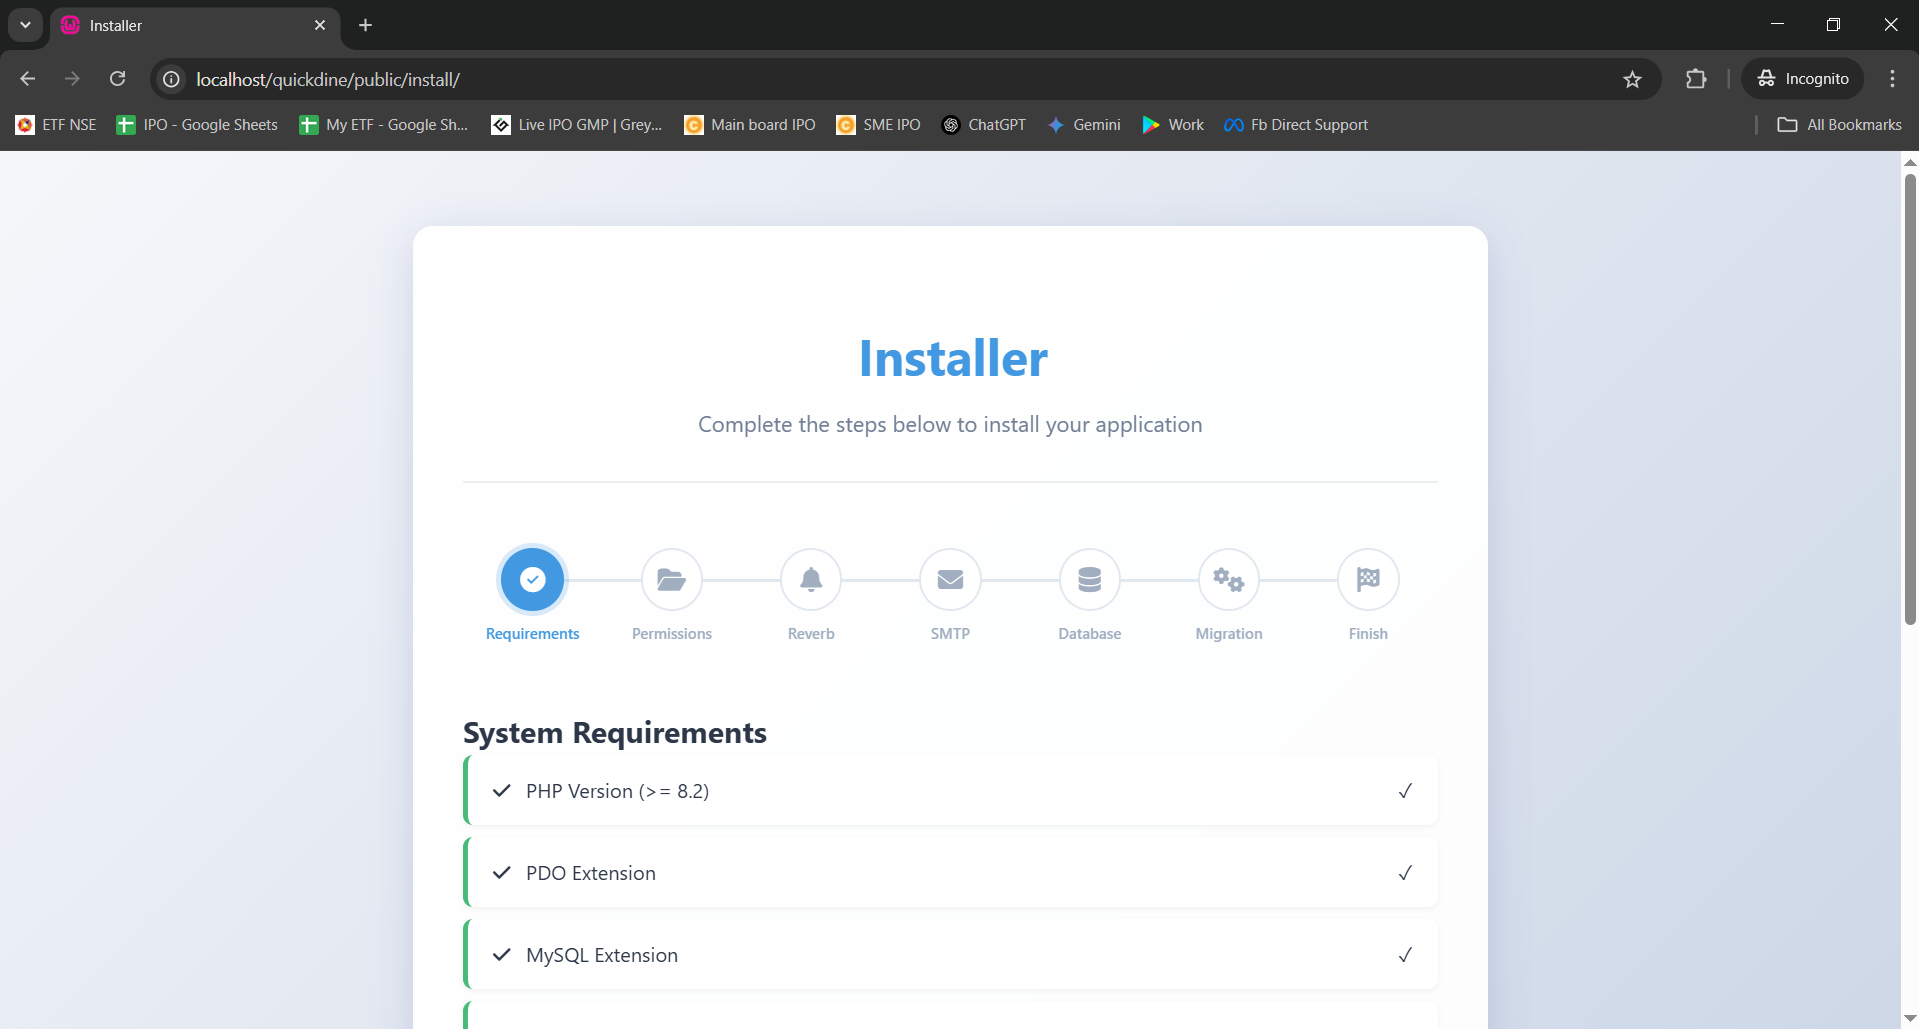Click the Migration step label
The image size is (1919, 1029).
pyautogui.click(x=1229, y=634)
